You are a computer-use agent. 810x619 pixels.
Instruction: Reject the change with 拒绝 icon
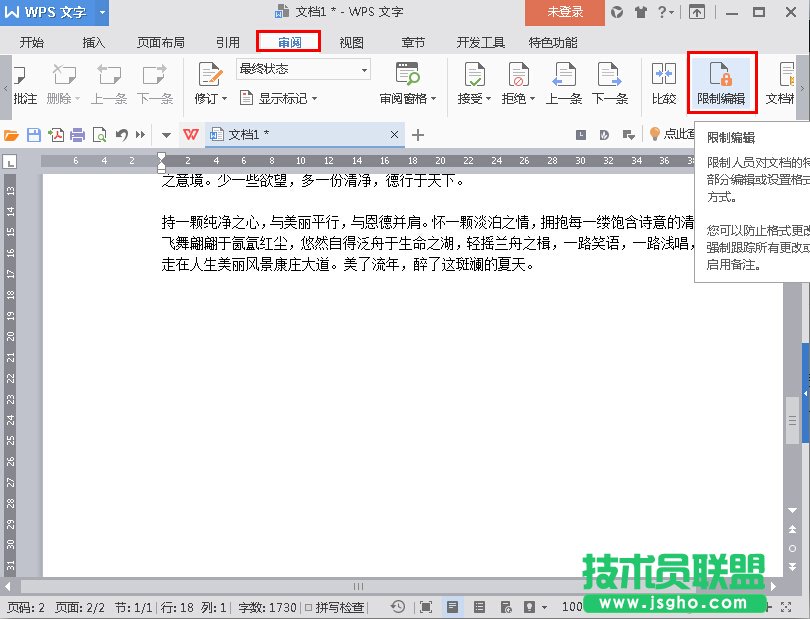tap(517, 75)
